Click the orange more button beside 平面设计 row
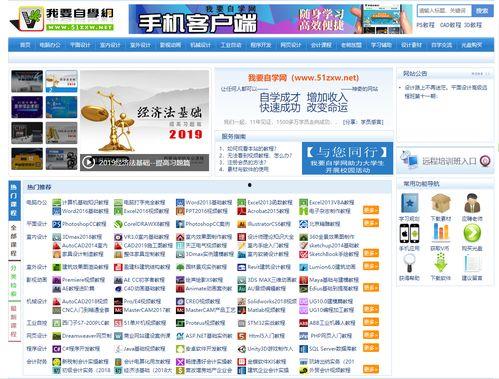Screen dimensions: 499x379 pos(371,223)
